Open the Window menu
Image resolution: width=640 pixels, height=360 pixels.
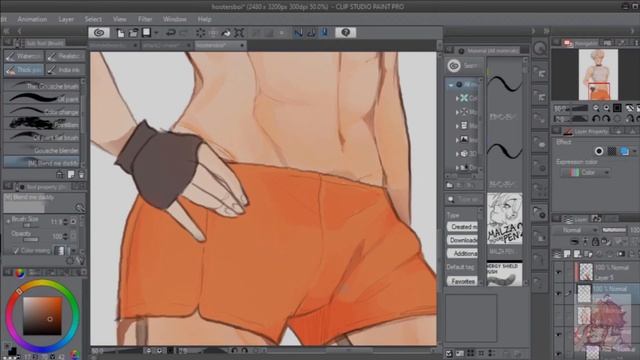click(x=175, y=19)
